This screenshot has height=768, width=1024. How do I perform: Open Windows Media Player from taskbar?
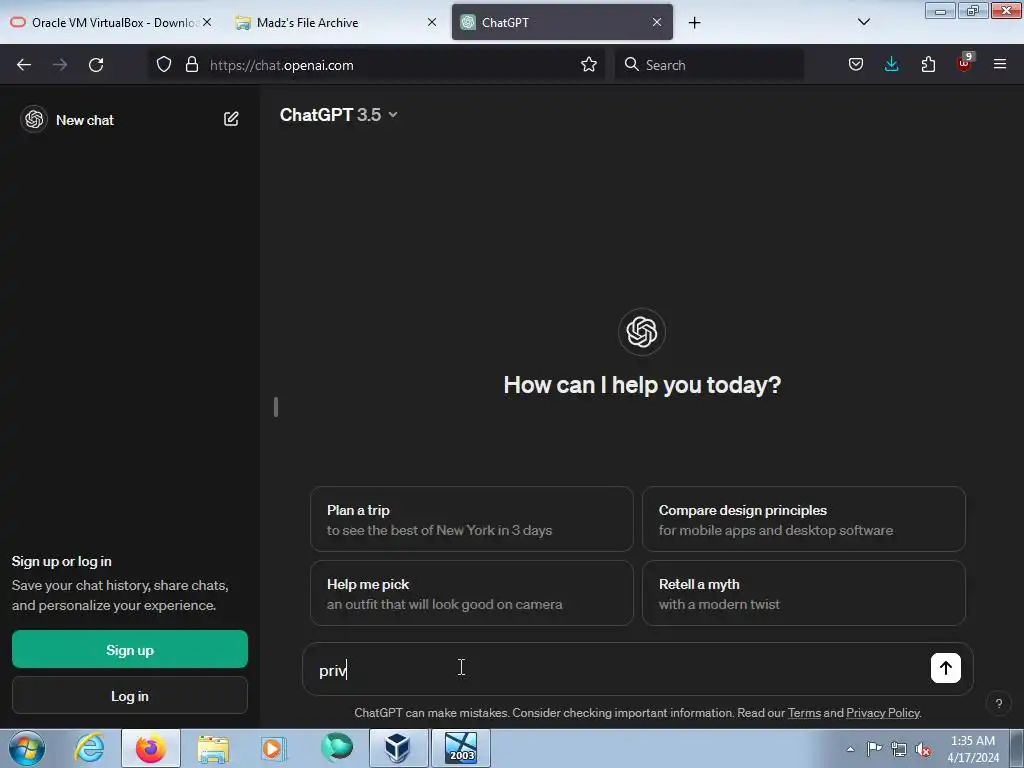274,748
